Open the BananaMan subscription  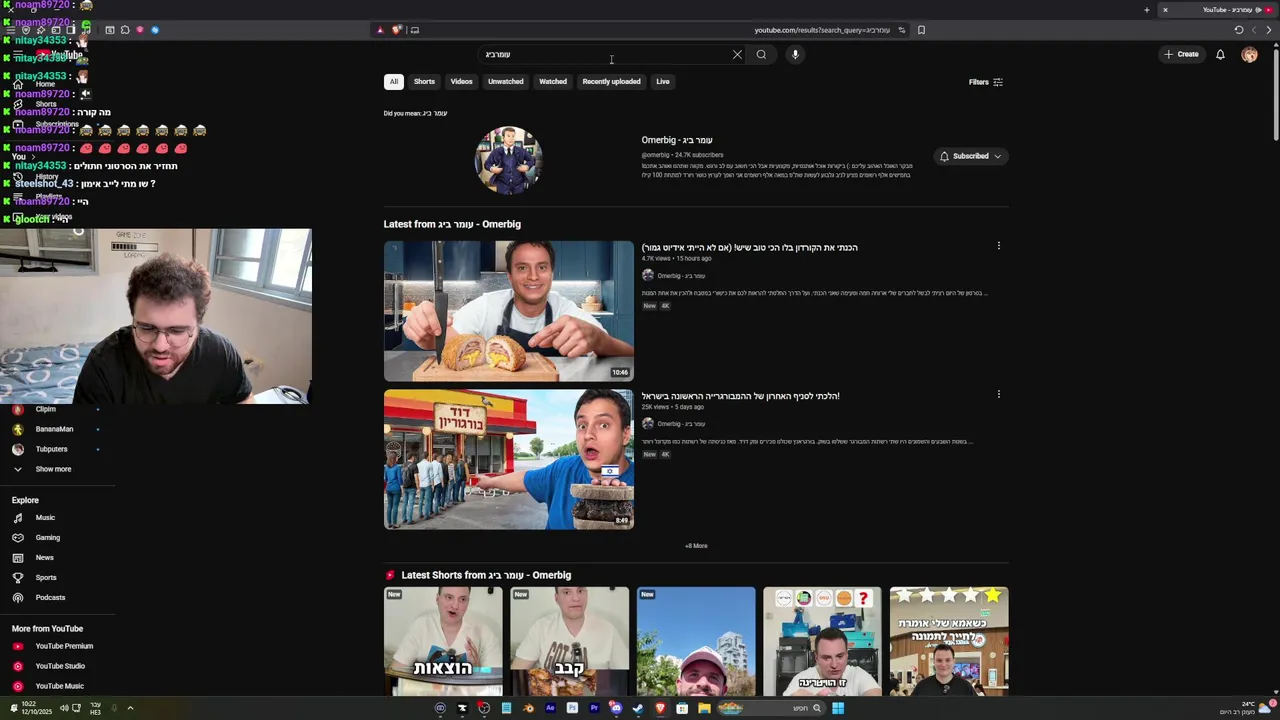[x=54, y=429]
